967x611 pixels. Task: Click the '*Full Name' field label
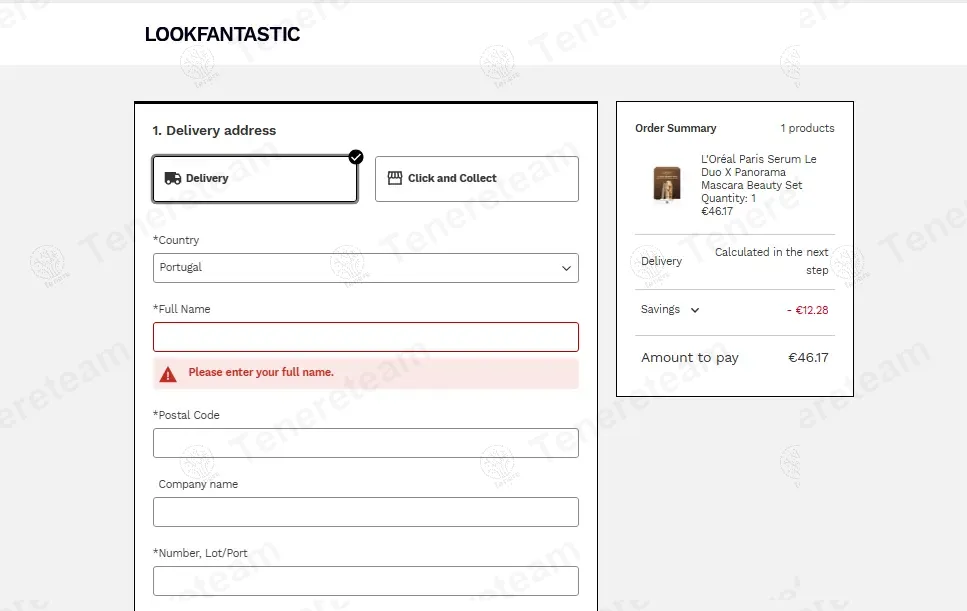[x=182, y=309]
